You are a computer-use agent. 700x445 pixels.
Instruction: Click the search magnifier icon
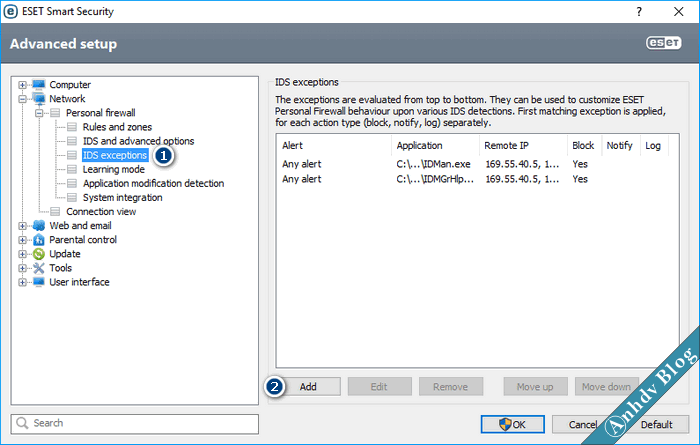pyautogui.click(x=22, y=423)
